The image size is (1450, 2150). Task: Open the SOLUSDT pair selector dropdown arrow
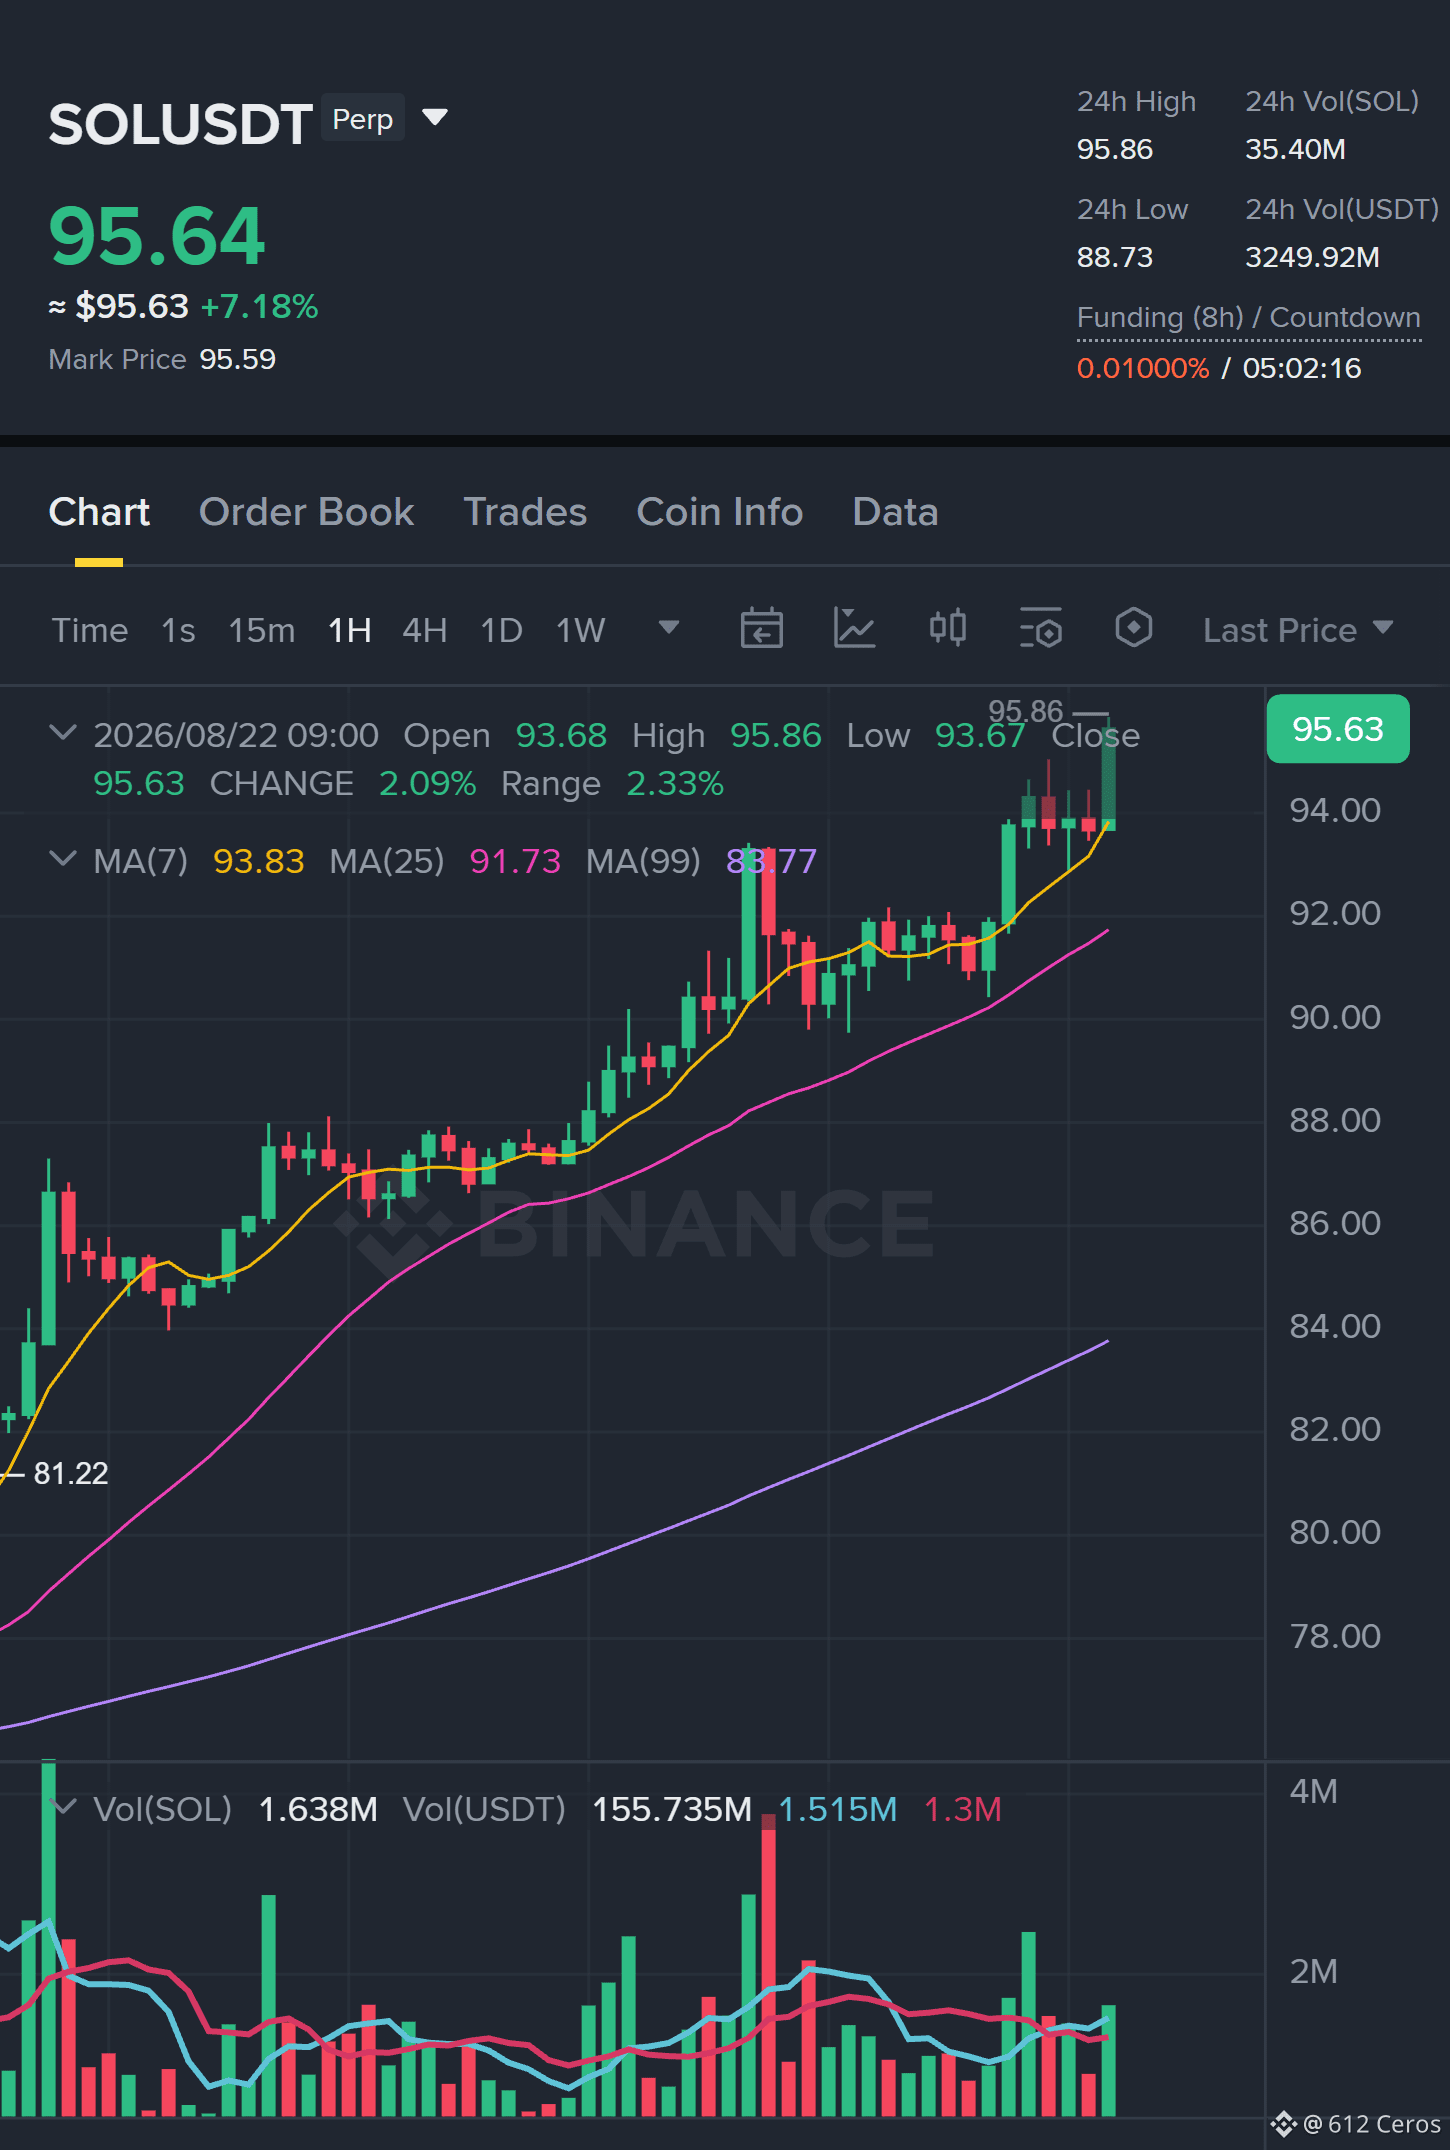(x=435, y=118)
